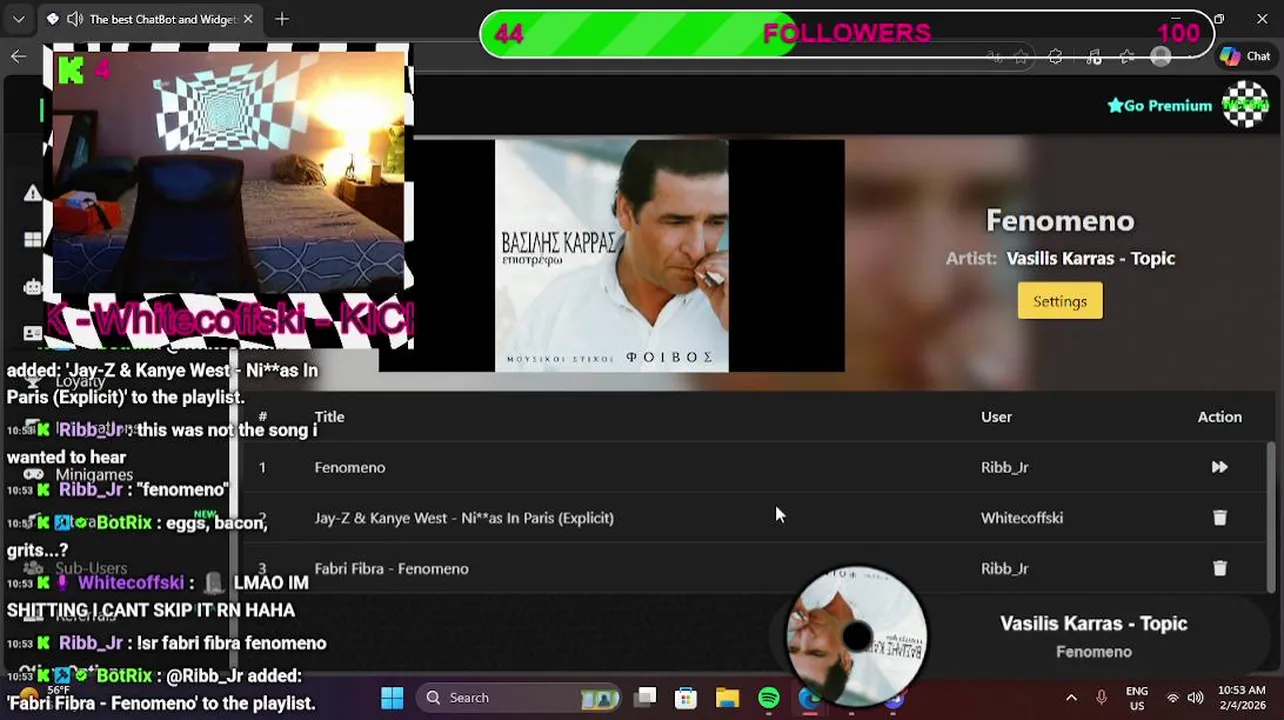Click the followers goal progress bar
Screen dimensions: 1284x720
pyautogui.click(x=846, y=33)
